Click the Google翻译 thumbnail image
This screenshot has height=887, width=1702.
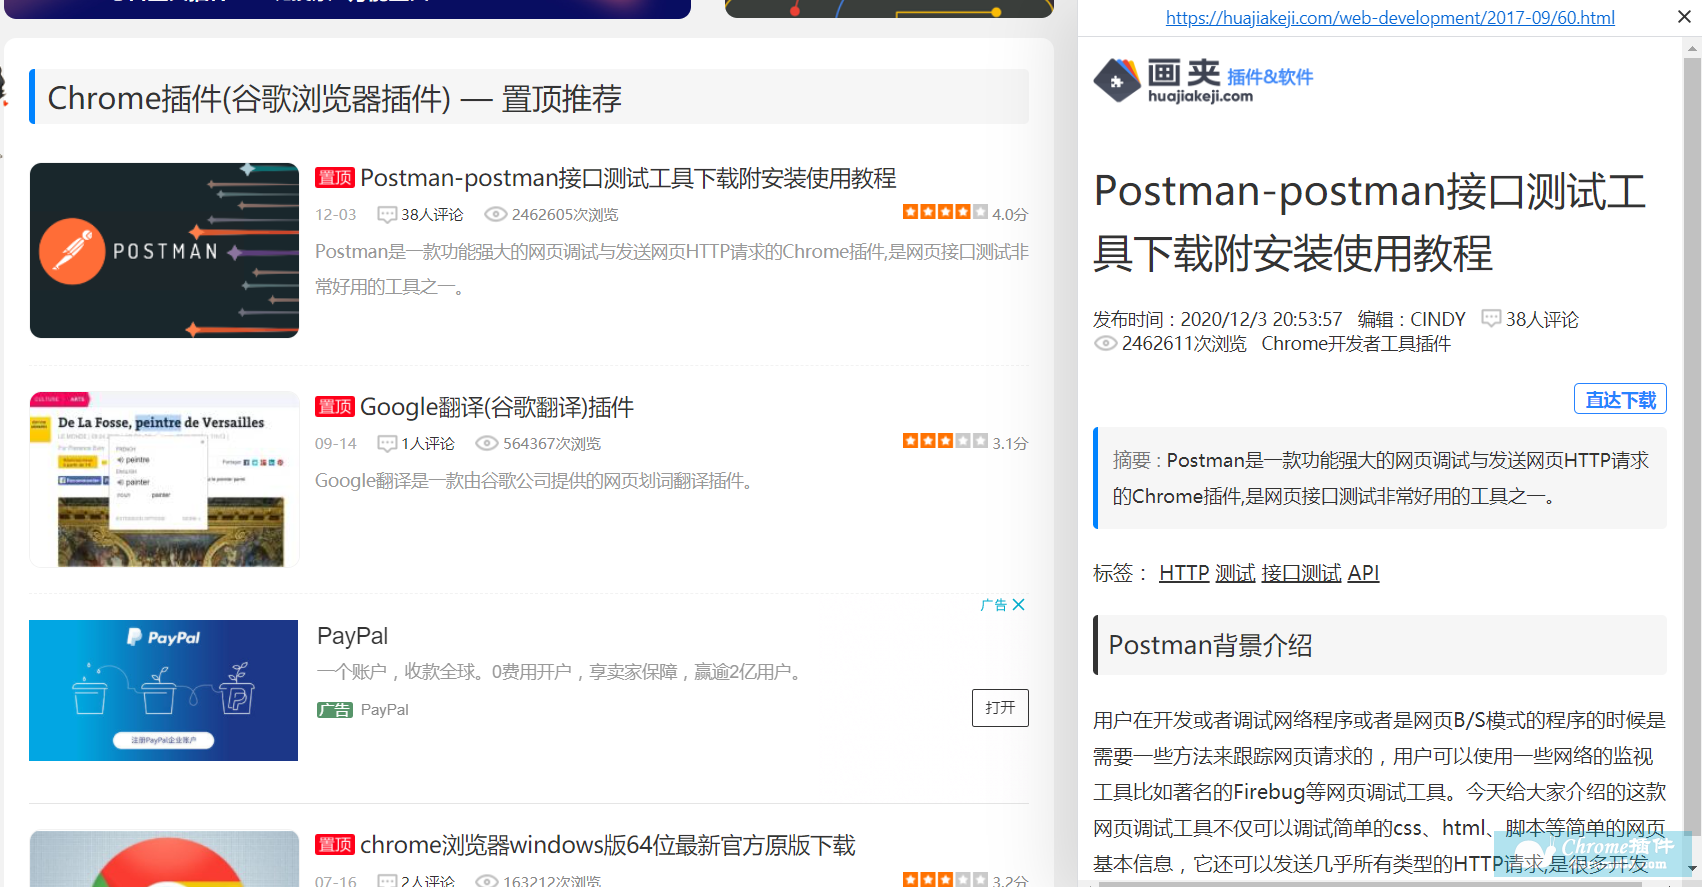[164, 479]
